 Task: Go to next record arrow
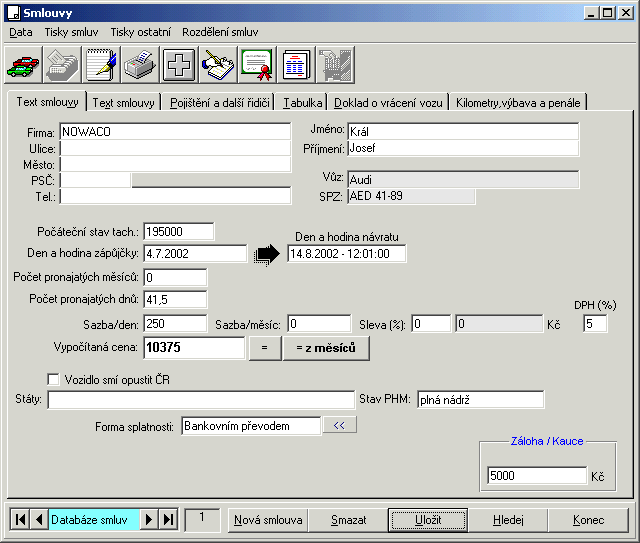[x=149, y=520]
